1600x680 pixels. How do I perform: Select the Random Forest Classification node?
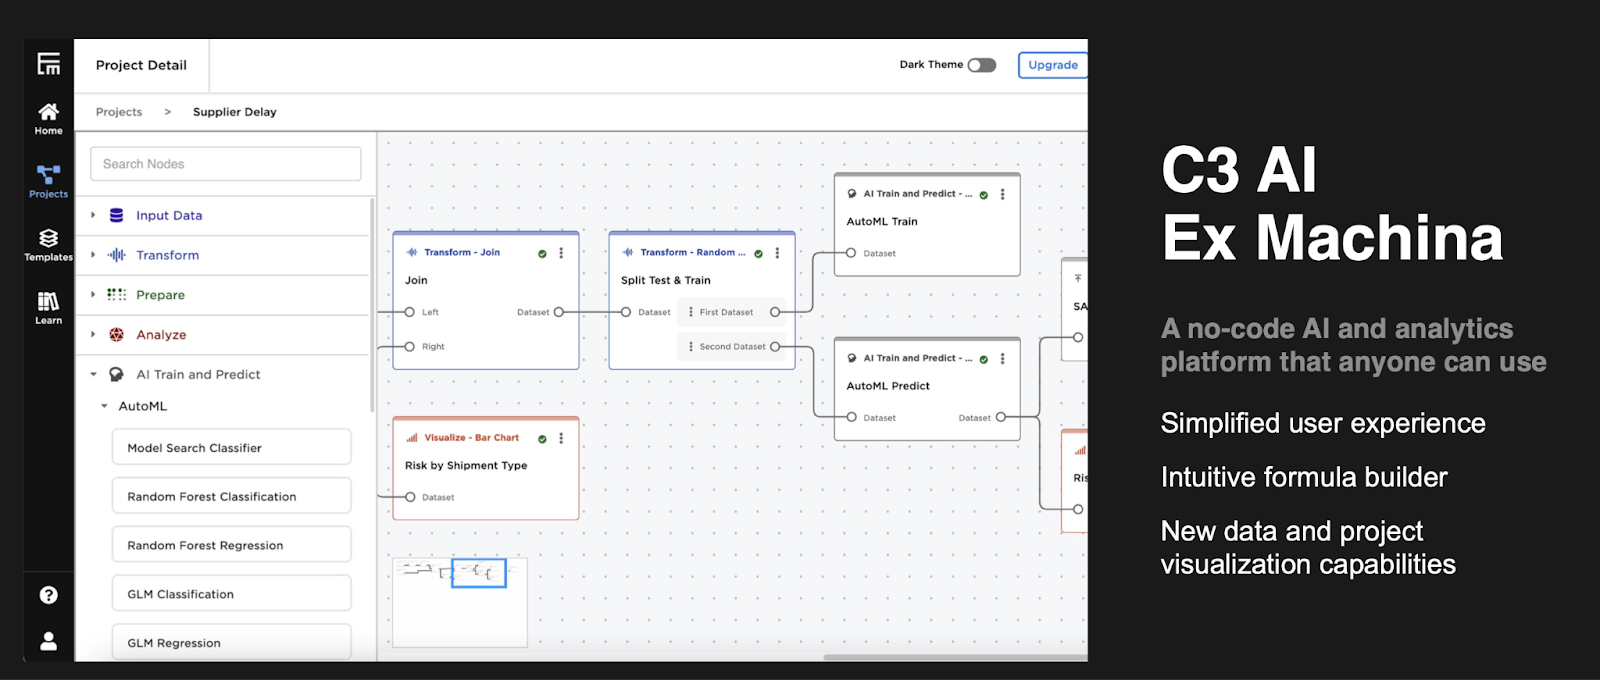pyautogui.click(x=231, y=496)
